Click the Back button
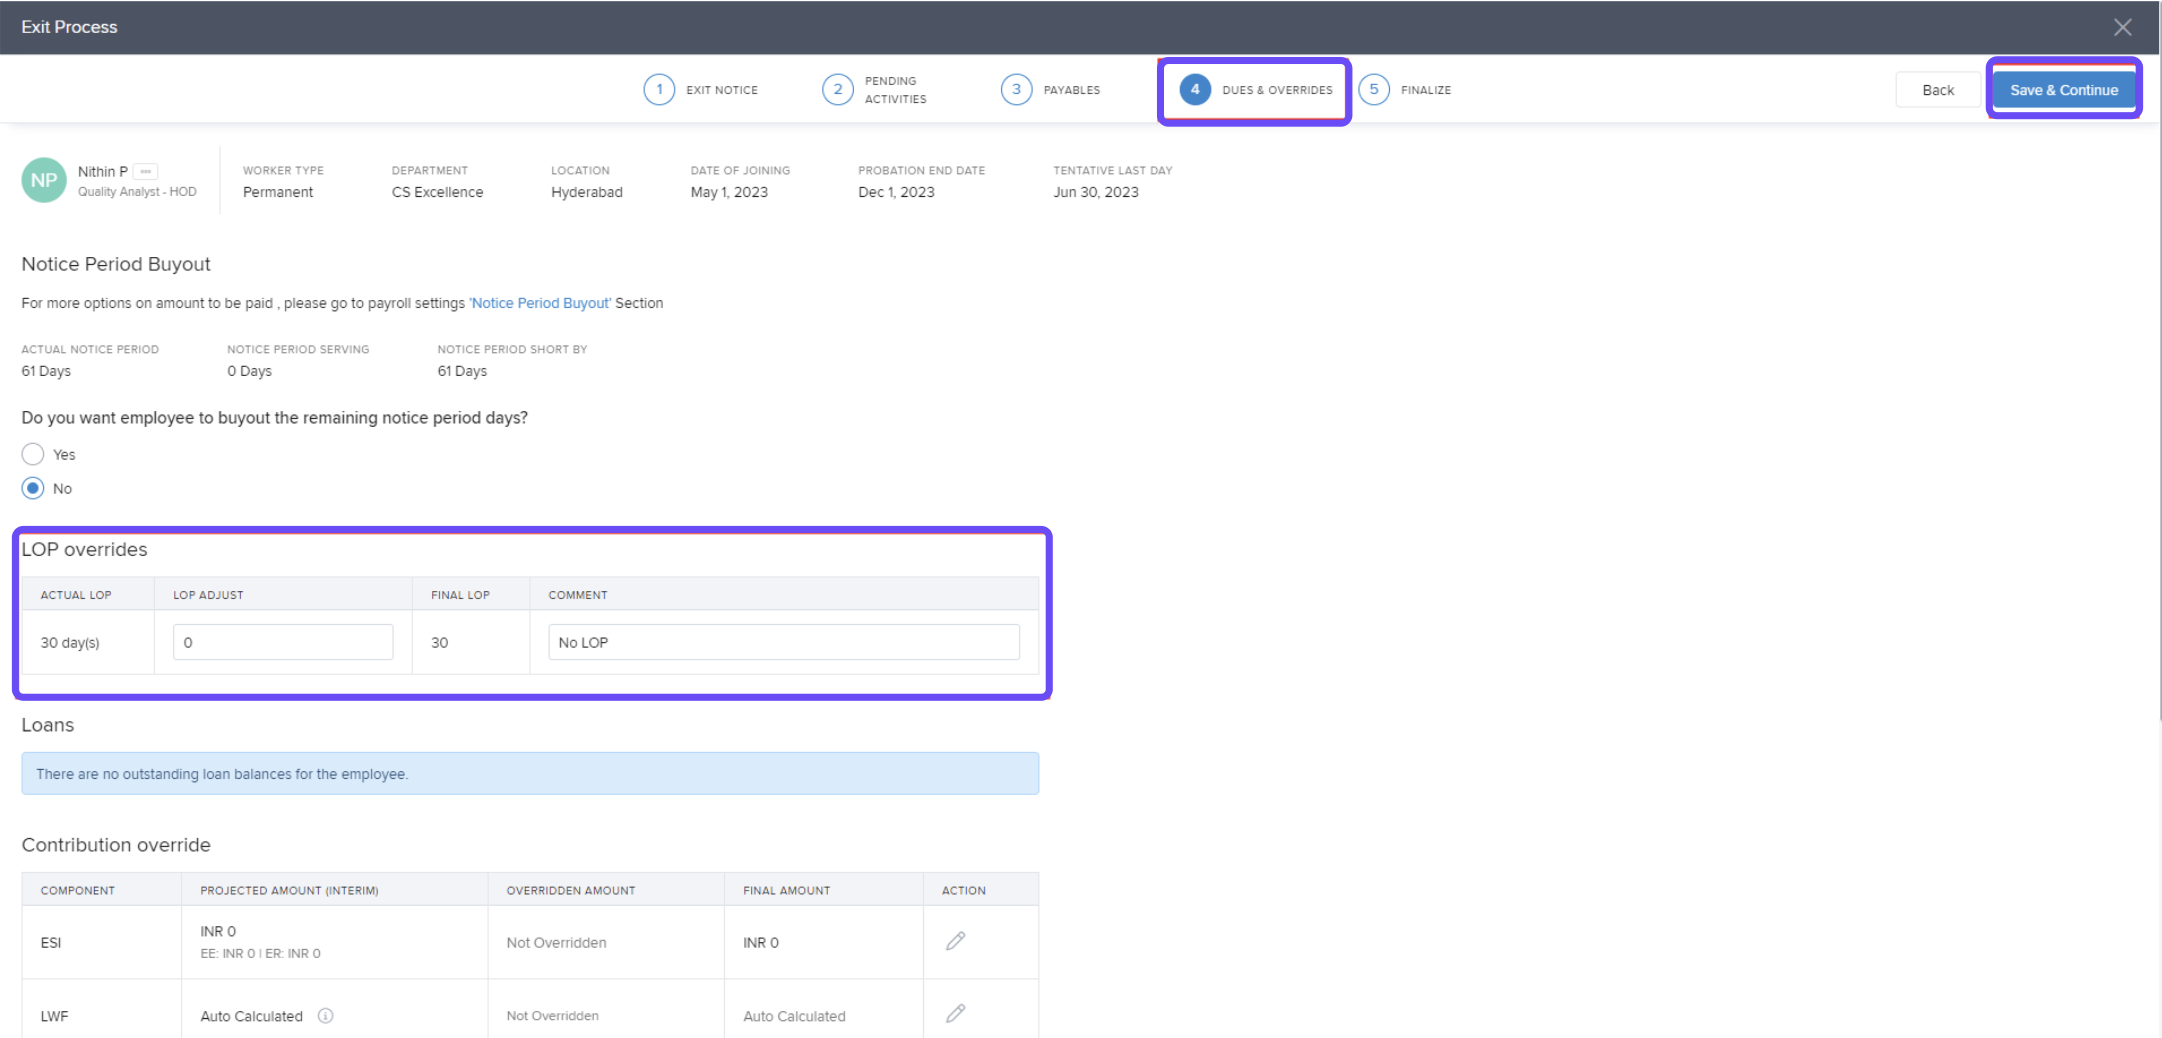2162x1038 pixels. pos(1937,90)
